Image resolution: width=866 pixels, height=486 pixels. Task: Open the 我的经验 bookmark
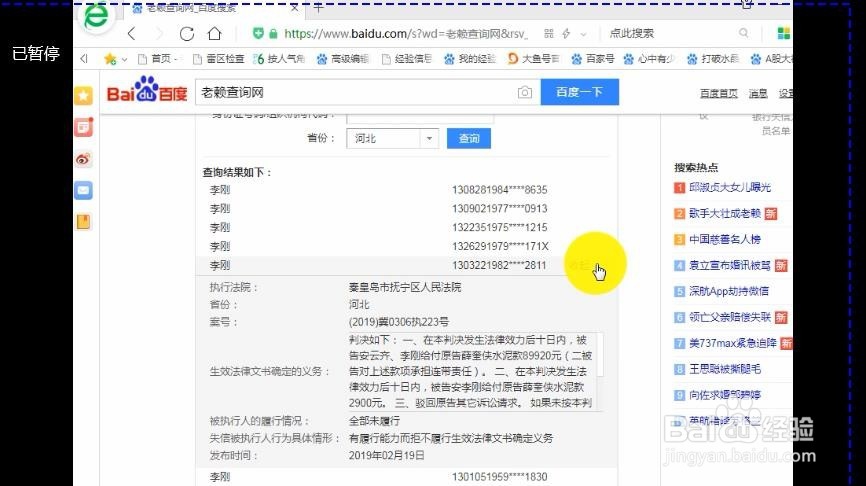tap(469, 59)
